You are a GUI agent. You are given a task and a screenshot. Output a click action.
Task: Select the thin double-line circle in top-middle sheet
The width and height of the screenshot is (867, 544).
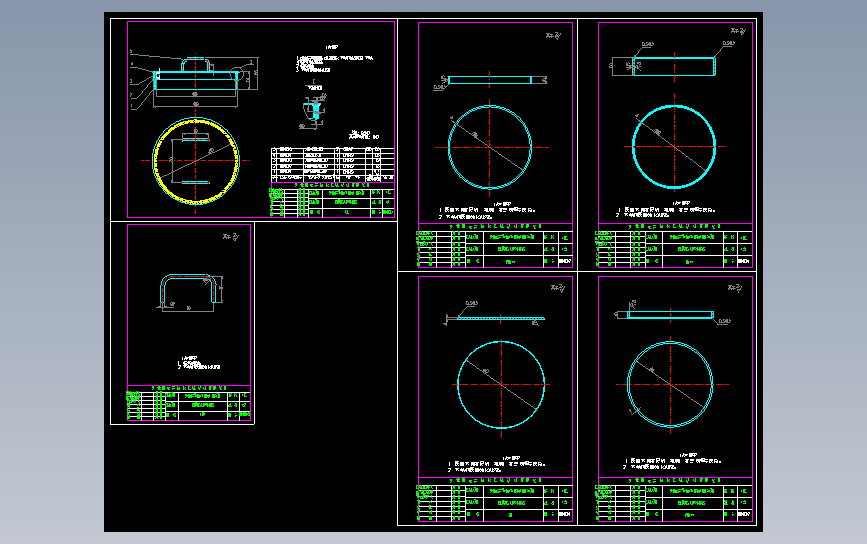pos(489,147)
